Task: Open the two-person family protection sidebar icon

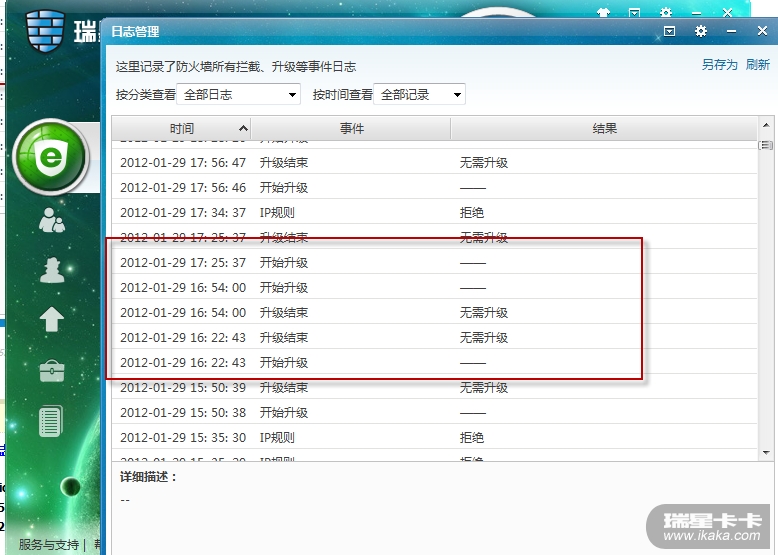Action: (52, 220)
